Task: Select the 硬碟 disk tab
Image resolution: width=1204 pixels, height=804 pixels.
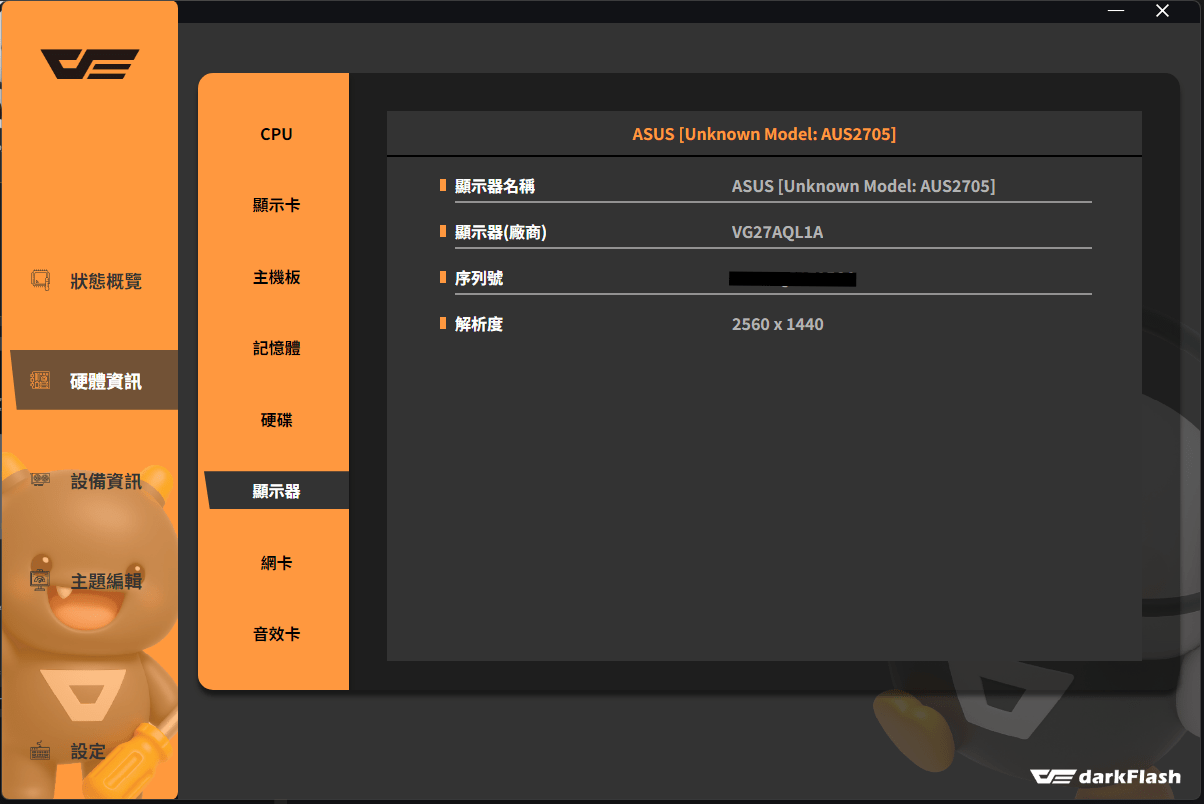Action: [276, 420]
